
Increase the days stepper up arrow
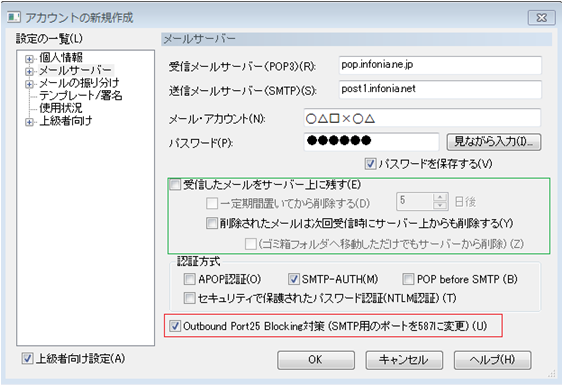(439, 197)
